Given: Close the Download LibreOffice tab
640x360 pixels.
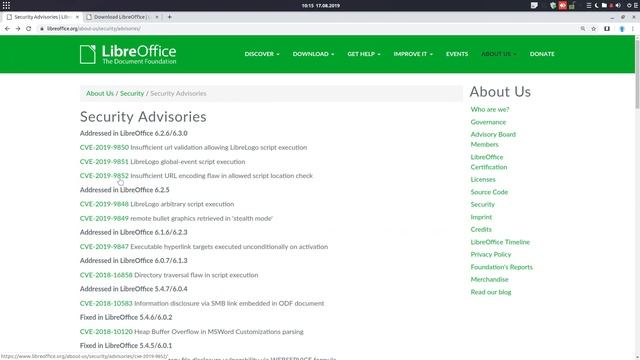Looking at the screenshot, I should [157, 17].
